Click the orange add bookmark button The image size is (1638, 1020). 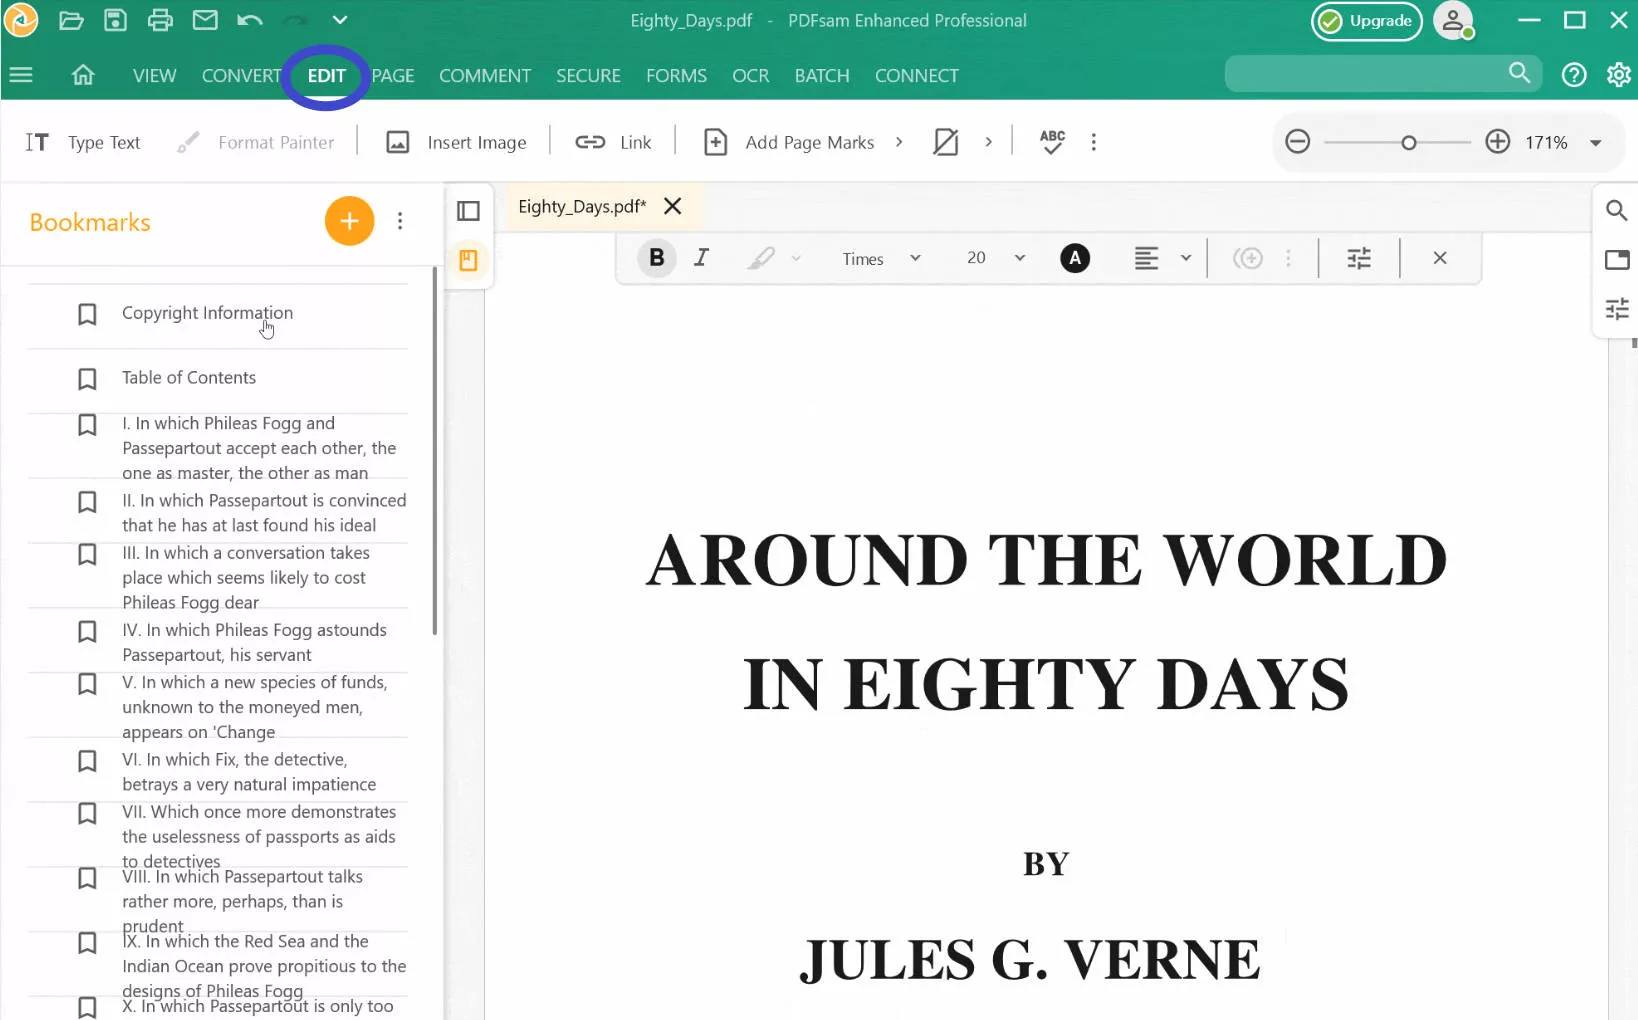[x=349, y=221]
